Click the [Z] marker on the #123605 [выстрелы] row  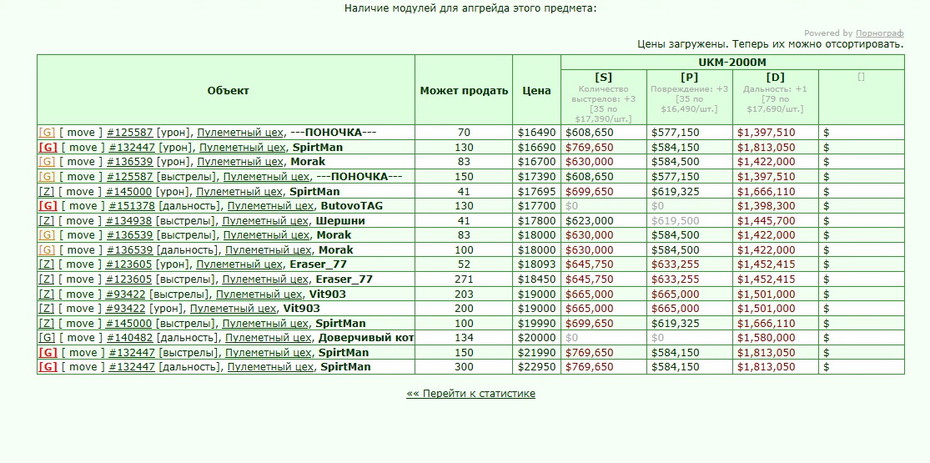pos(46,279)
